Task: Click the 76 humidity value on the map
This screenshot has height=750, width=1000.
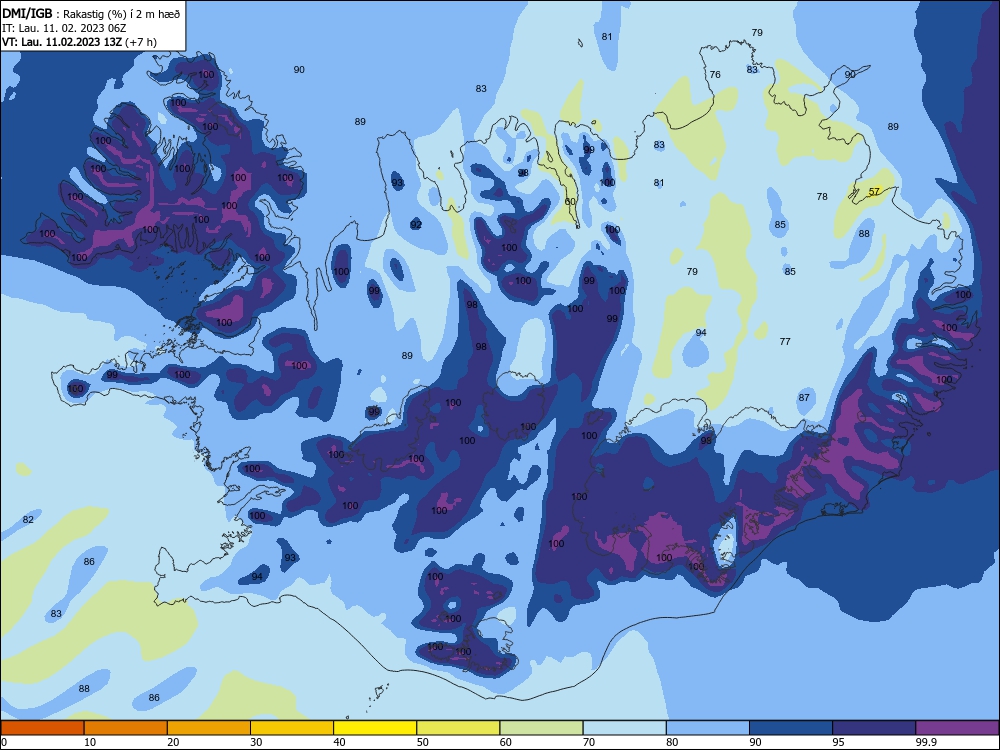Action: click(x=715, y=75)
